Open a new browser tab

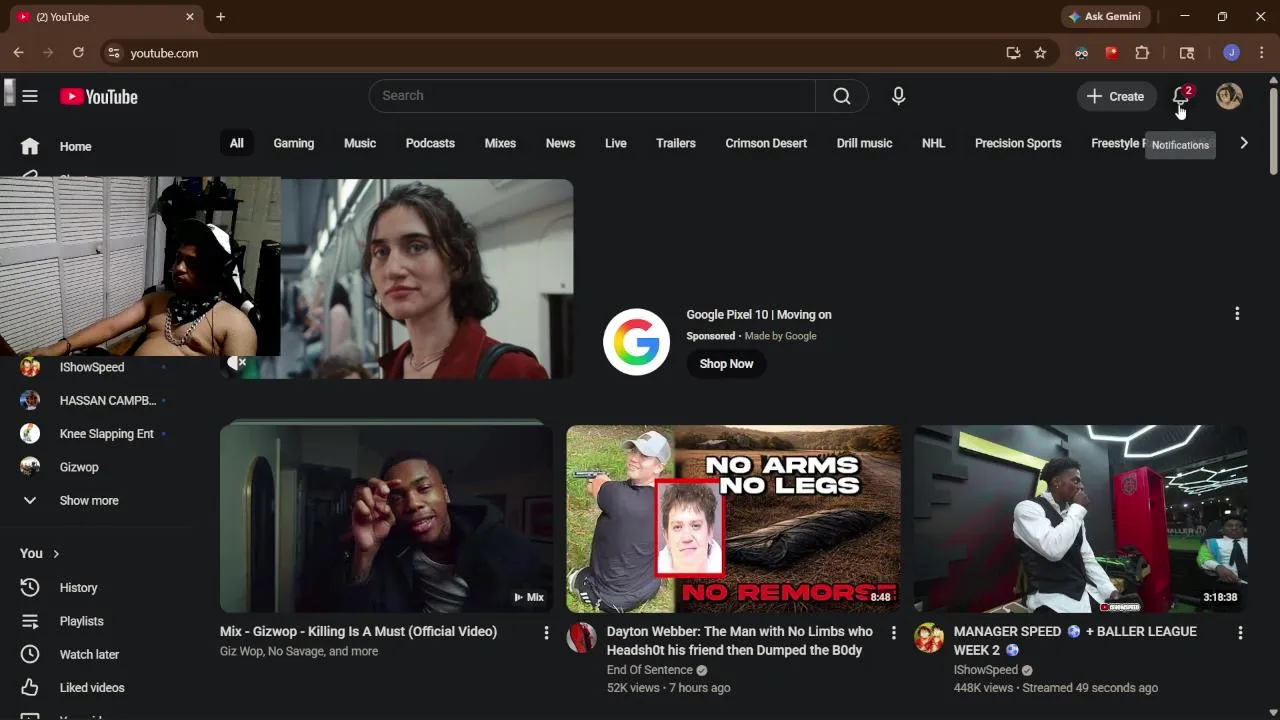[x=220, y=17]
